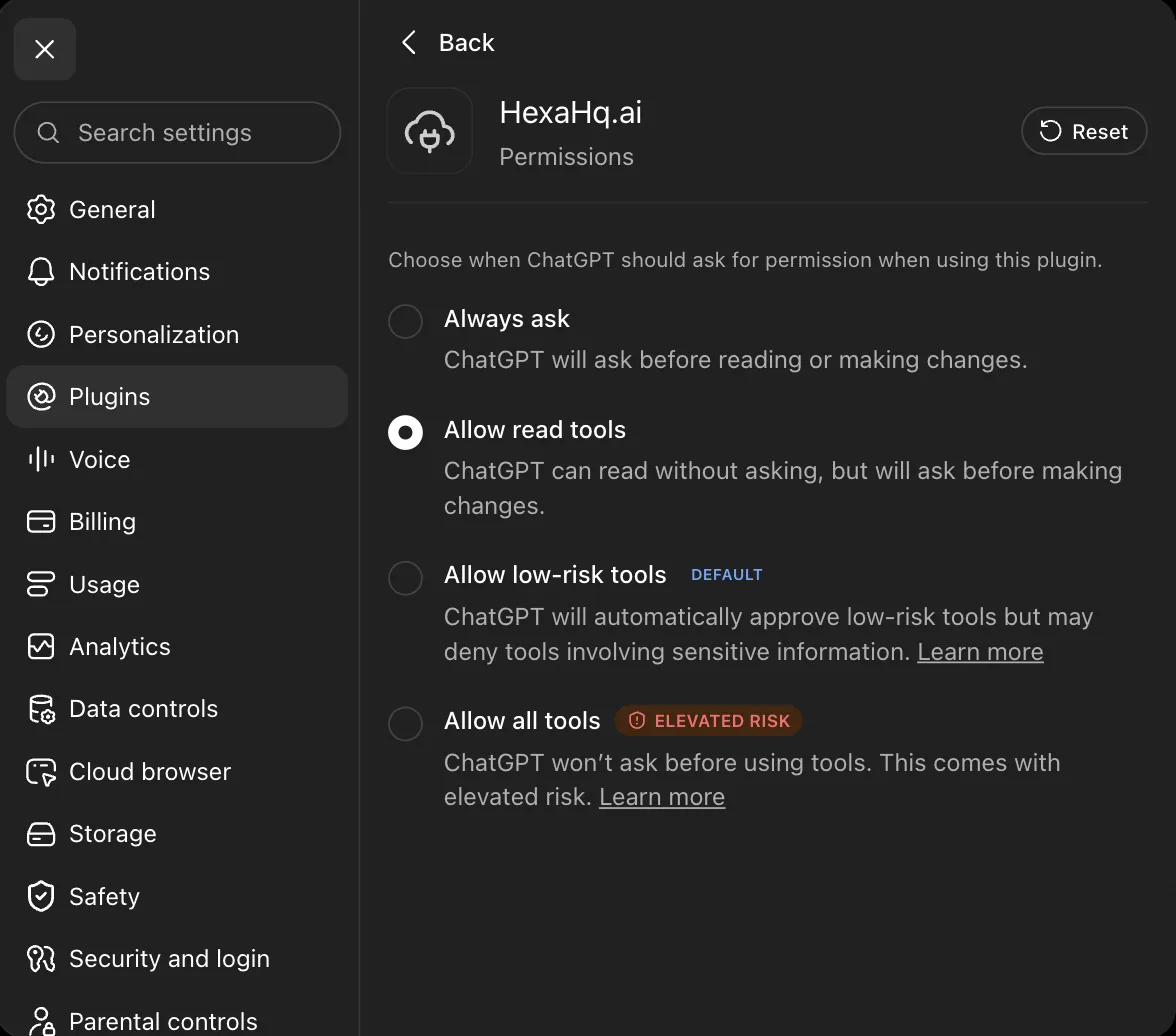Select the Allow read tools radio button
The height and width of the screenshot is (1036, 1176).
(x=406, y=432)
